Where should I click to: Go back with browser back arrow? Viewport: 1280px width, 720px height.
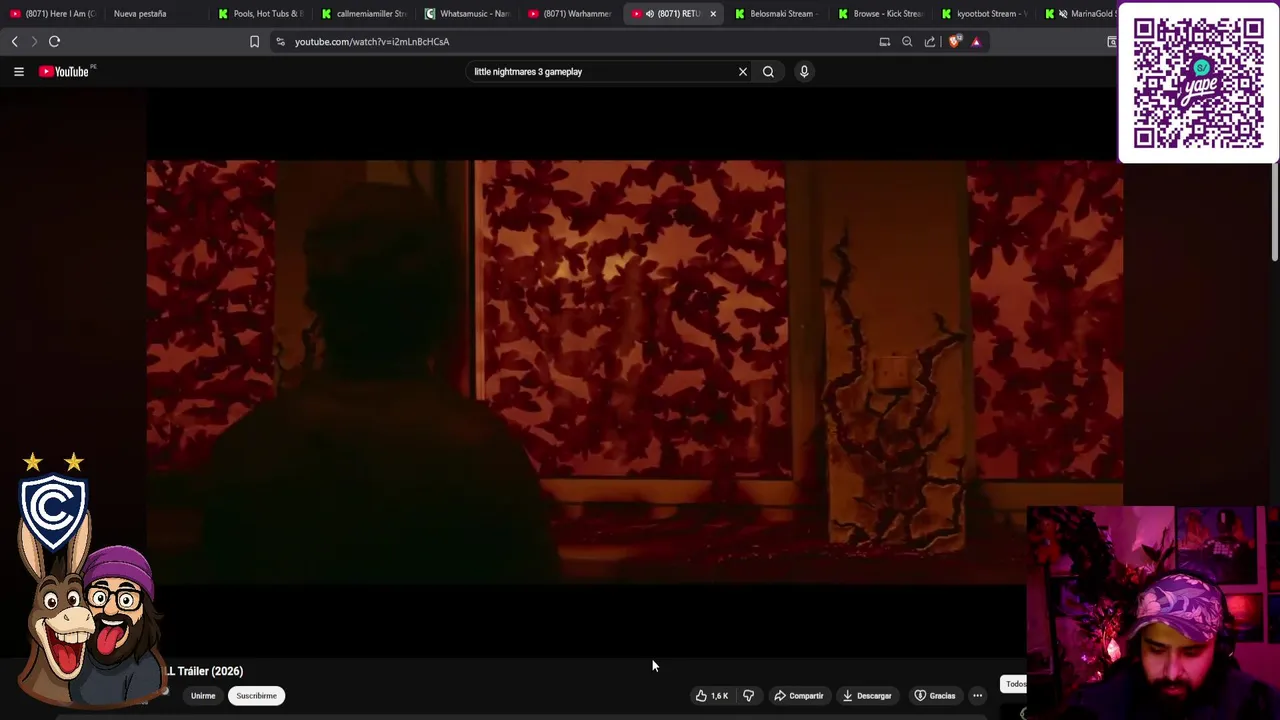pyautogui.click(x=14, y=41)
